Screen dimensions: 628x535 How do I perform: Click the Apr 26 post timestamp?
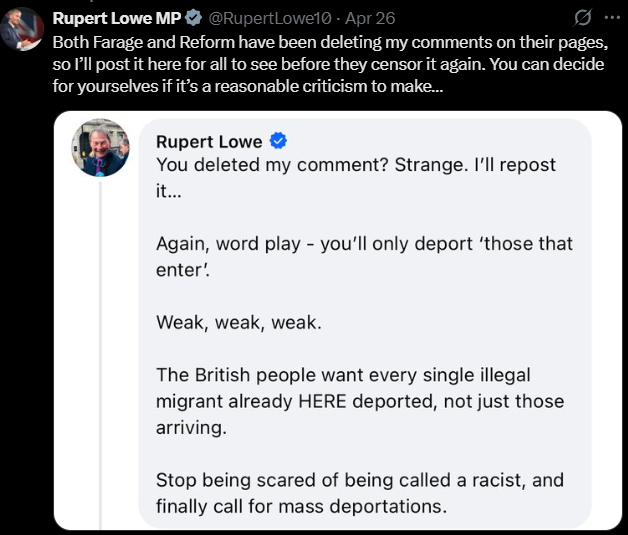tap(370, 18)
